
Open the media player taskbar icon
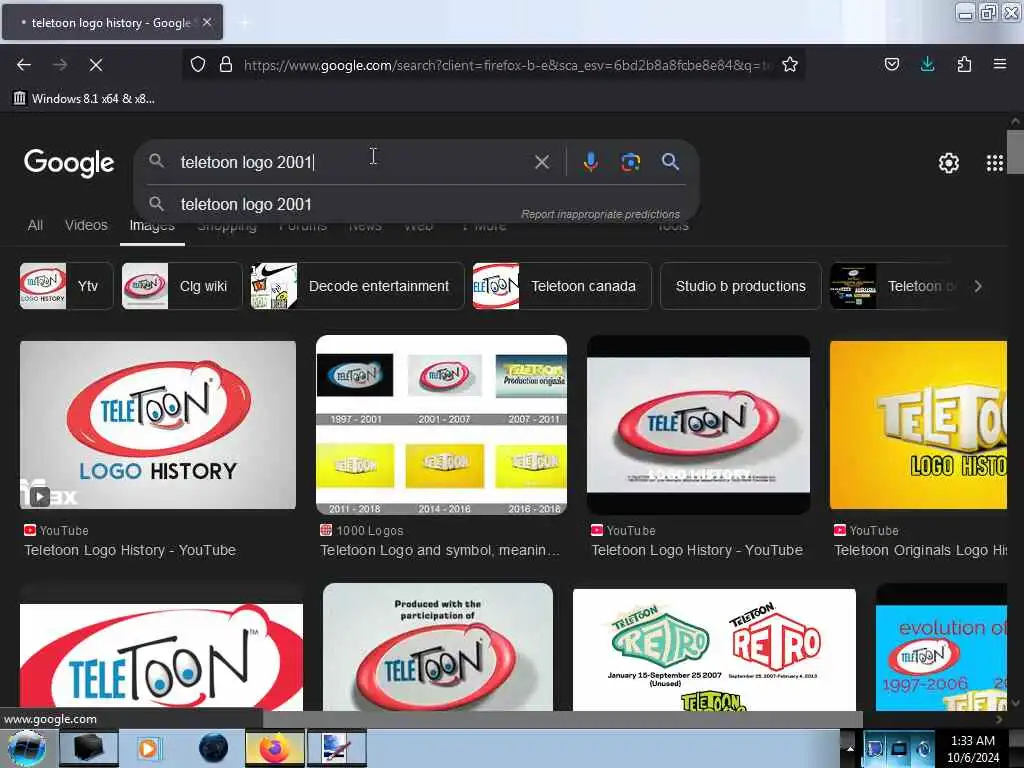tap(148, 748)
